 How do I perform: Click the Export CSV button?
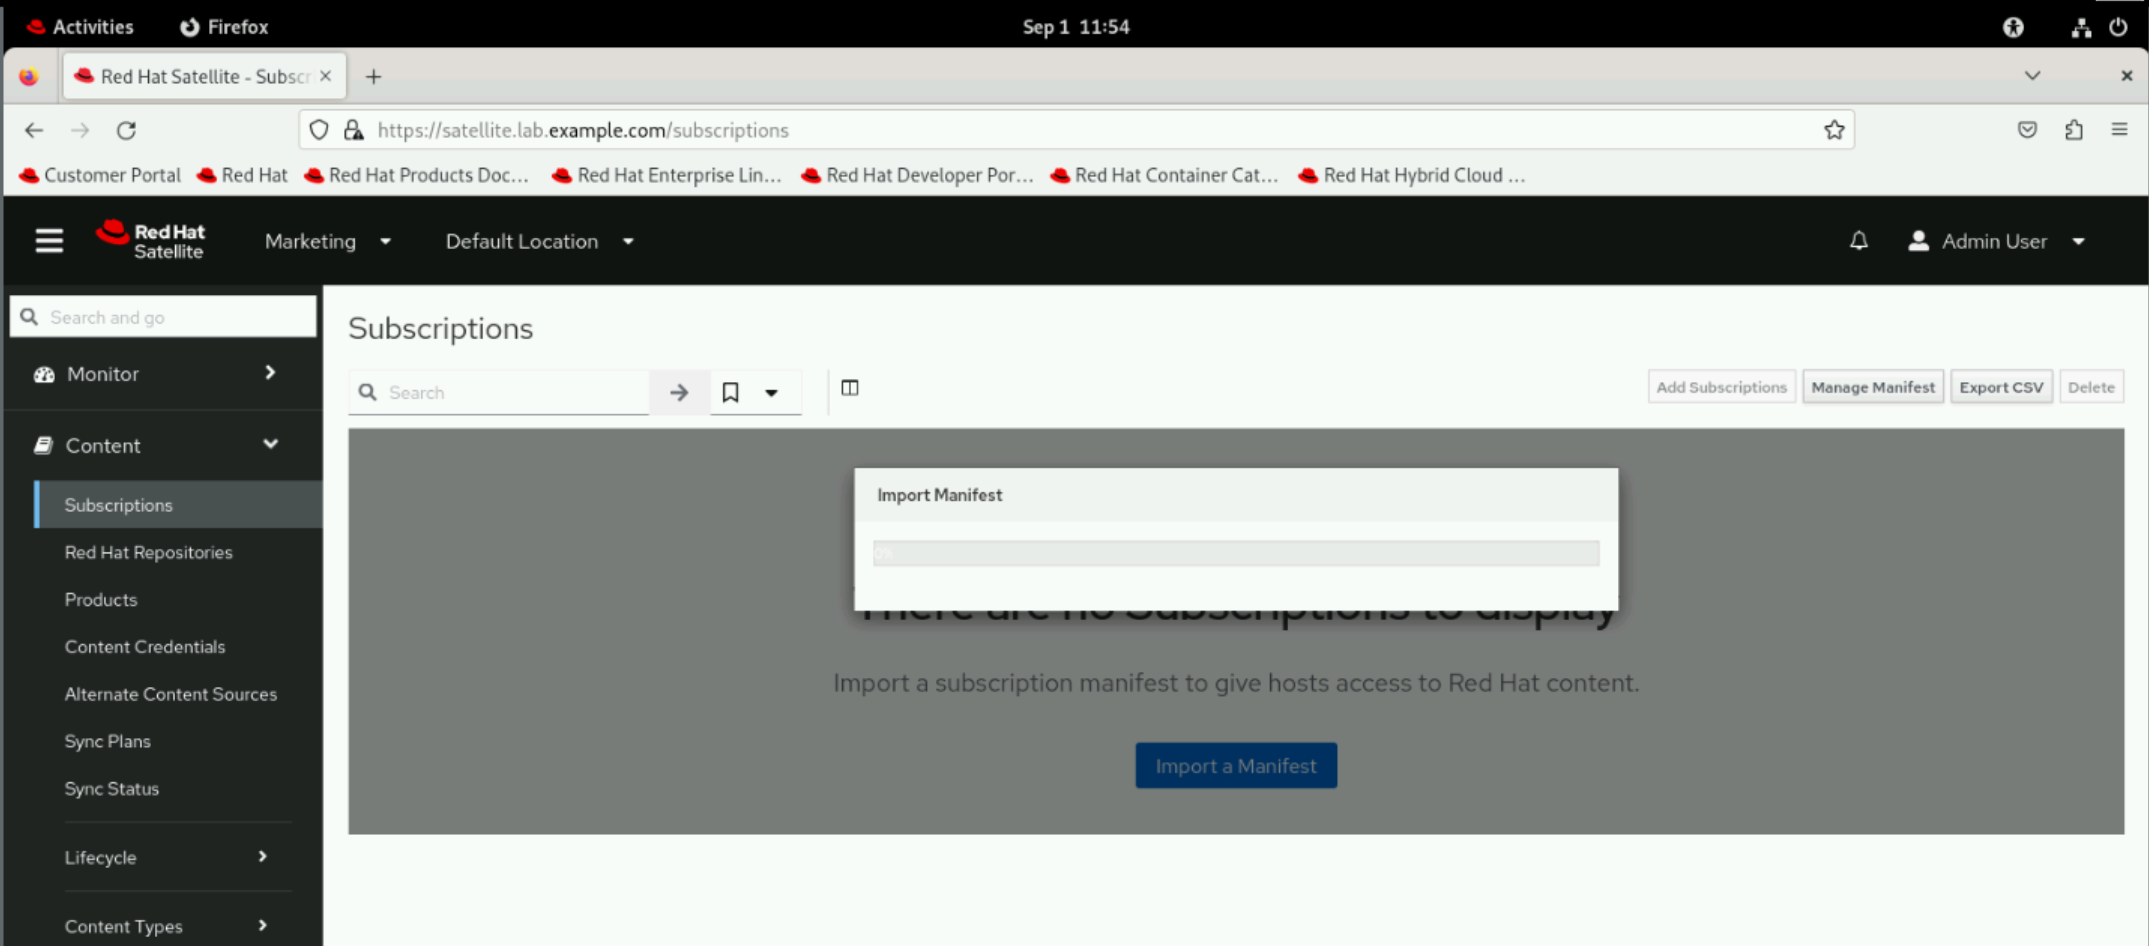[2001, 387]
